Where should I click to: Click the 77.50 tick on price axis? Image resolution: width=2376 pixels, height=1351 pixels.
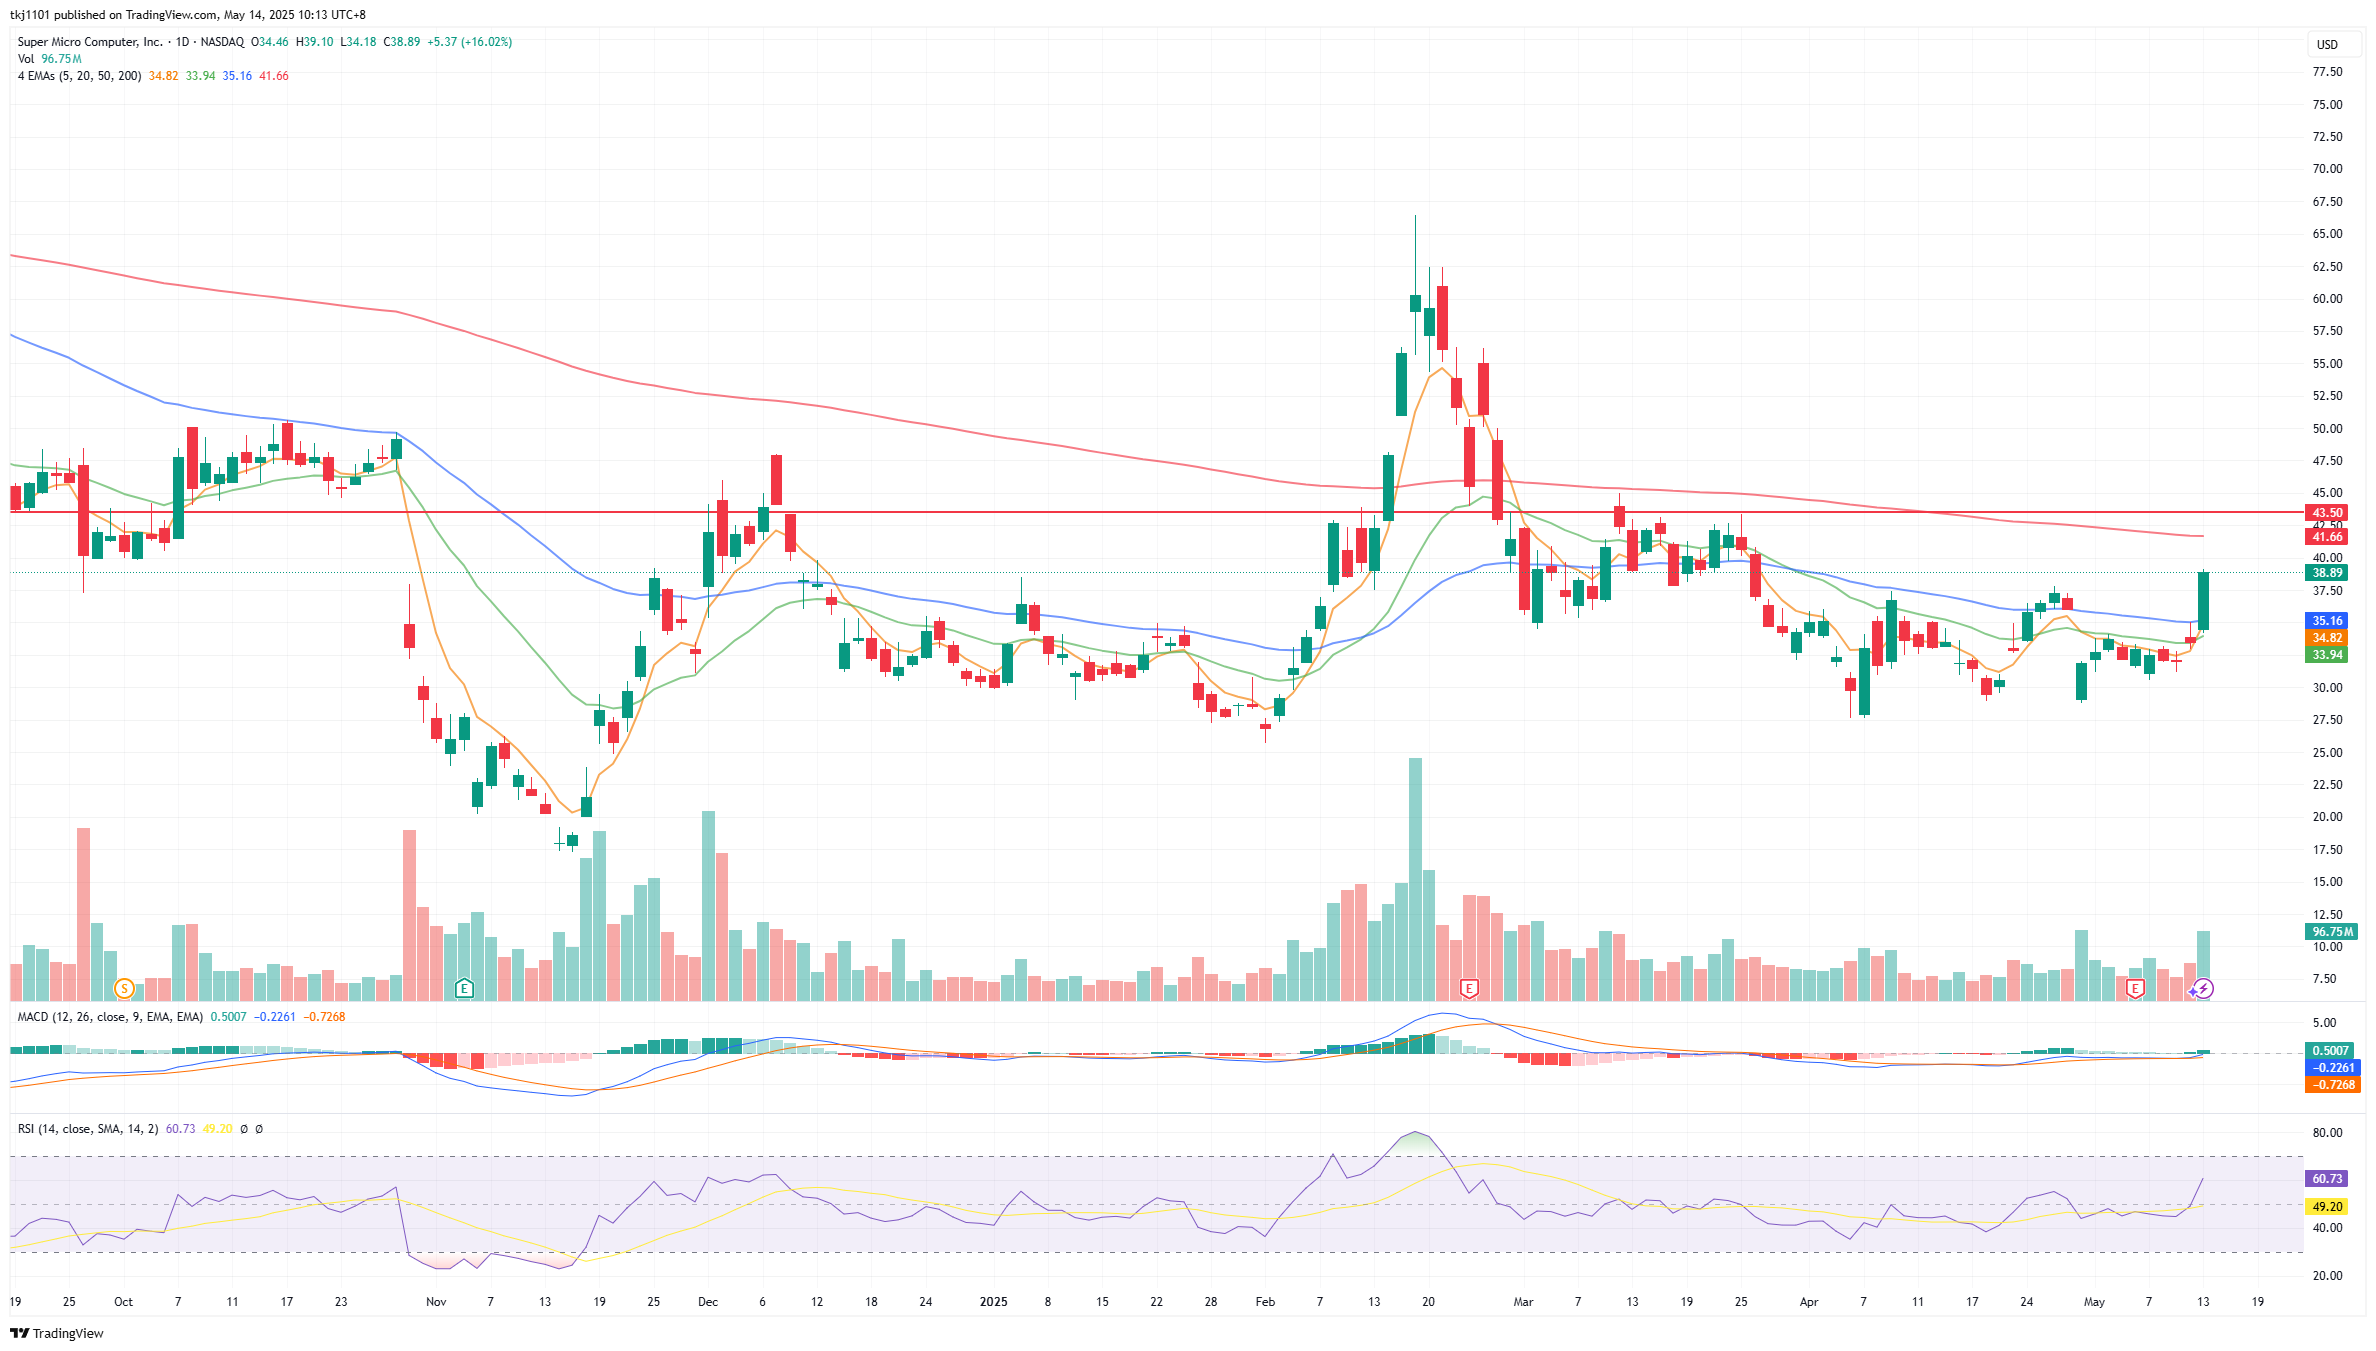[x=2328, y=72]
